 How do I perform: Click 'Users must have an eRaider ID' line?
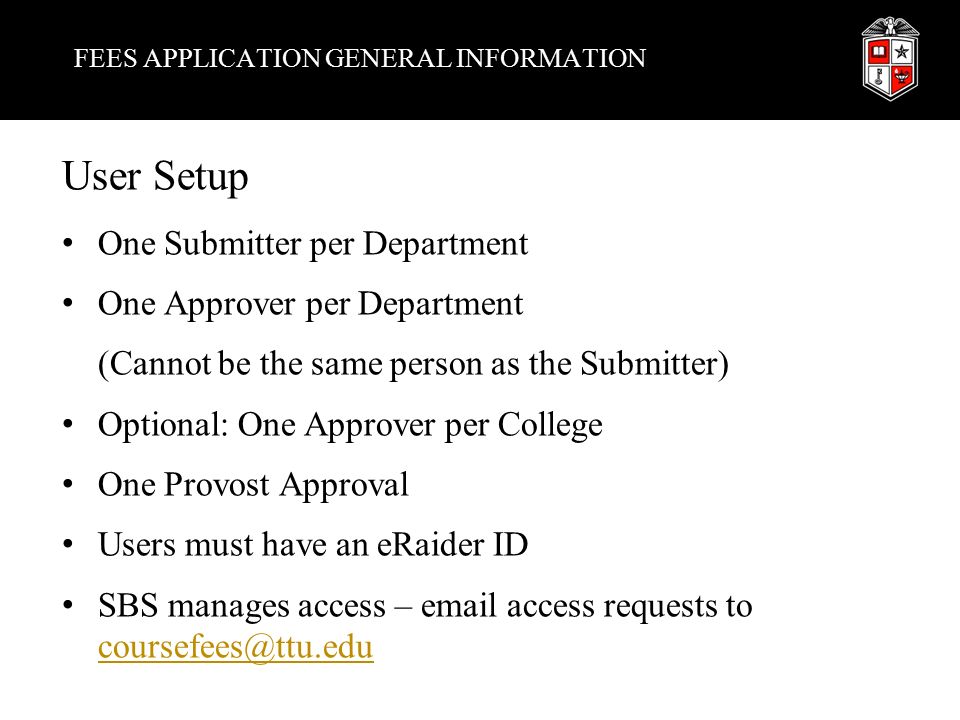point(313,544)
